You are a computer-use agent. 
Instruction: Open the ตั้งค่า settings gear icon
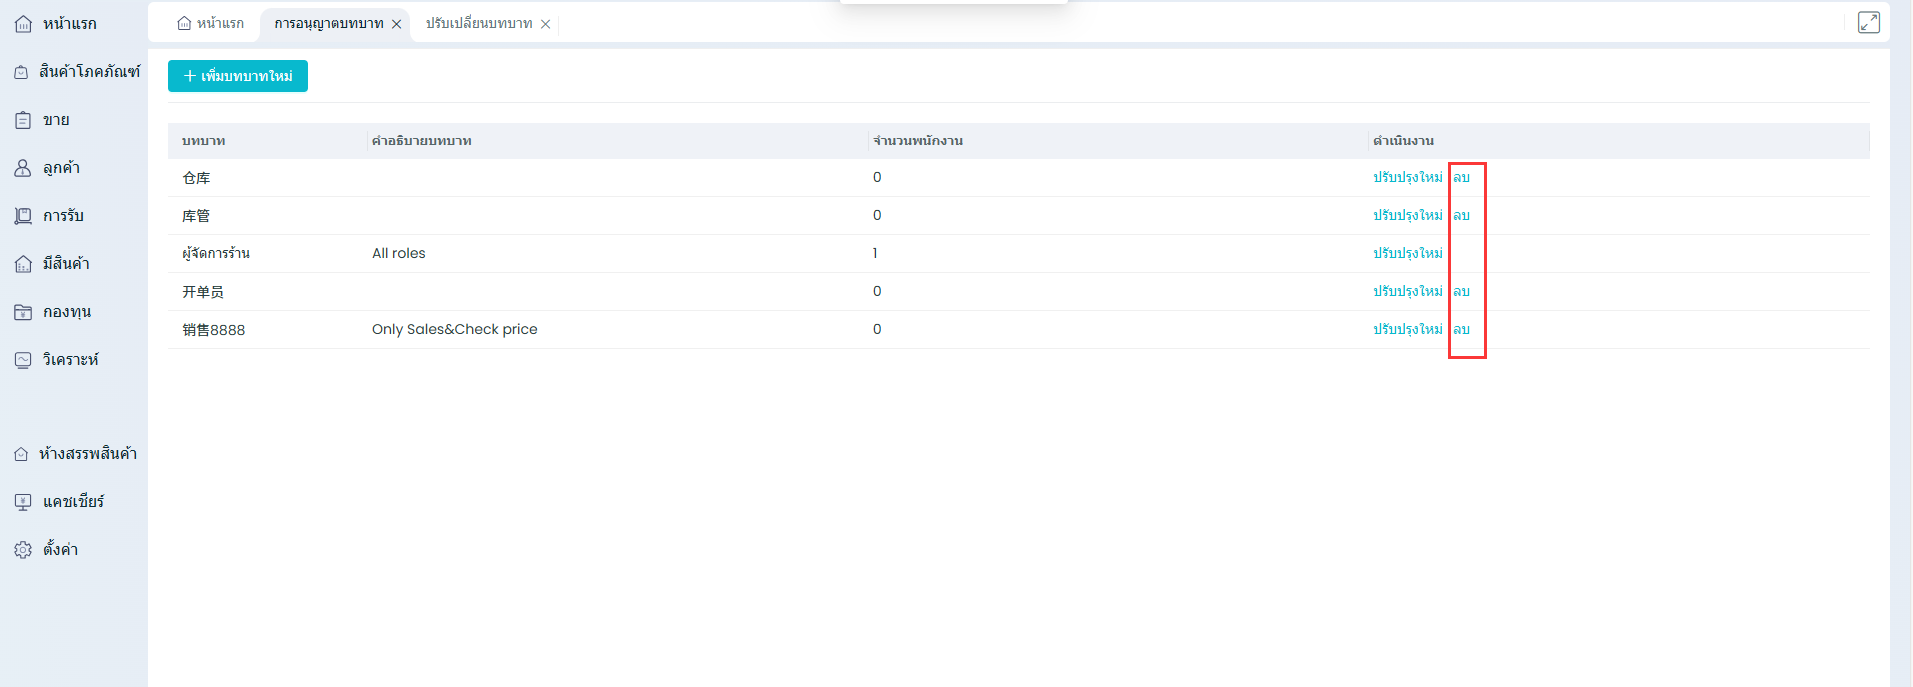[23, 550]
